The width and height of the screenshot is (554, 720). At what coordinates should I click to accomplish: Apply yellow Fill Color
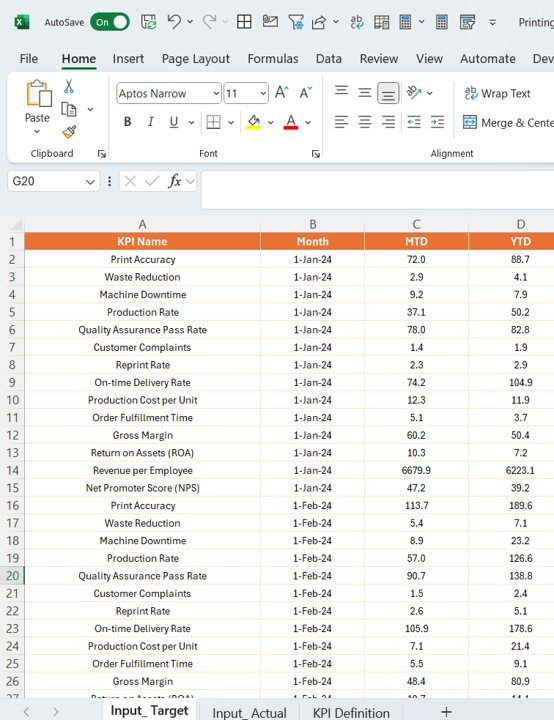pyautogui.click(x=254, y=122)
